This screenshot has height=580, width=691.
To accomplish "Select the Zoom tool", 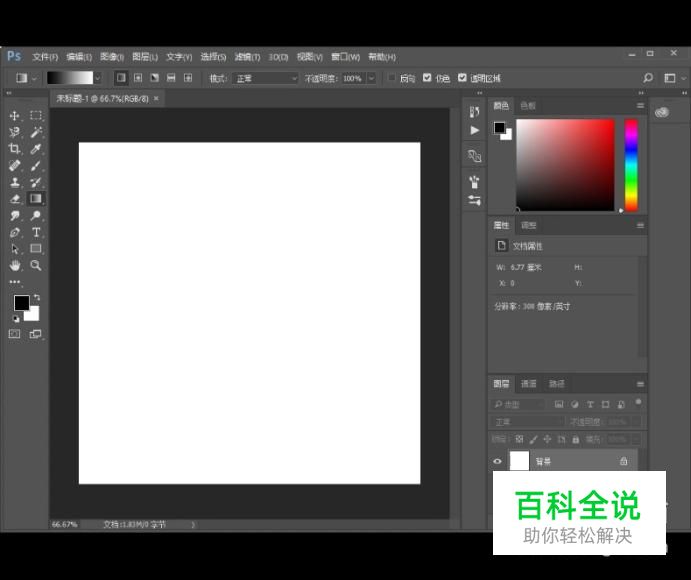I will coord(36,265).
